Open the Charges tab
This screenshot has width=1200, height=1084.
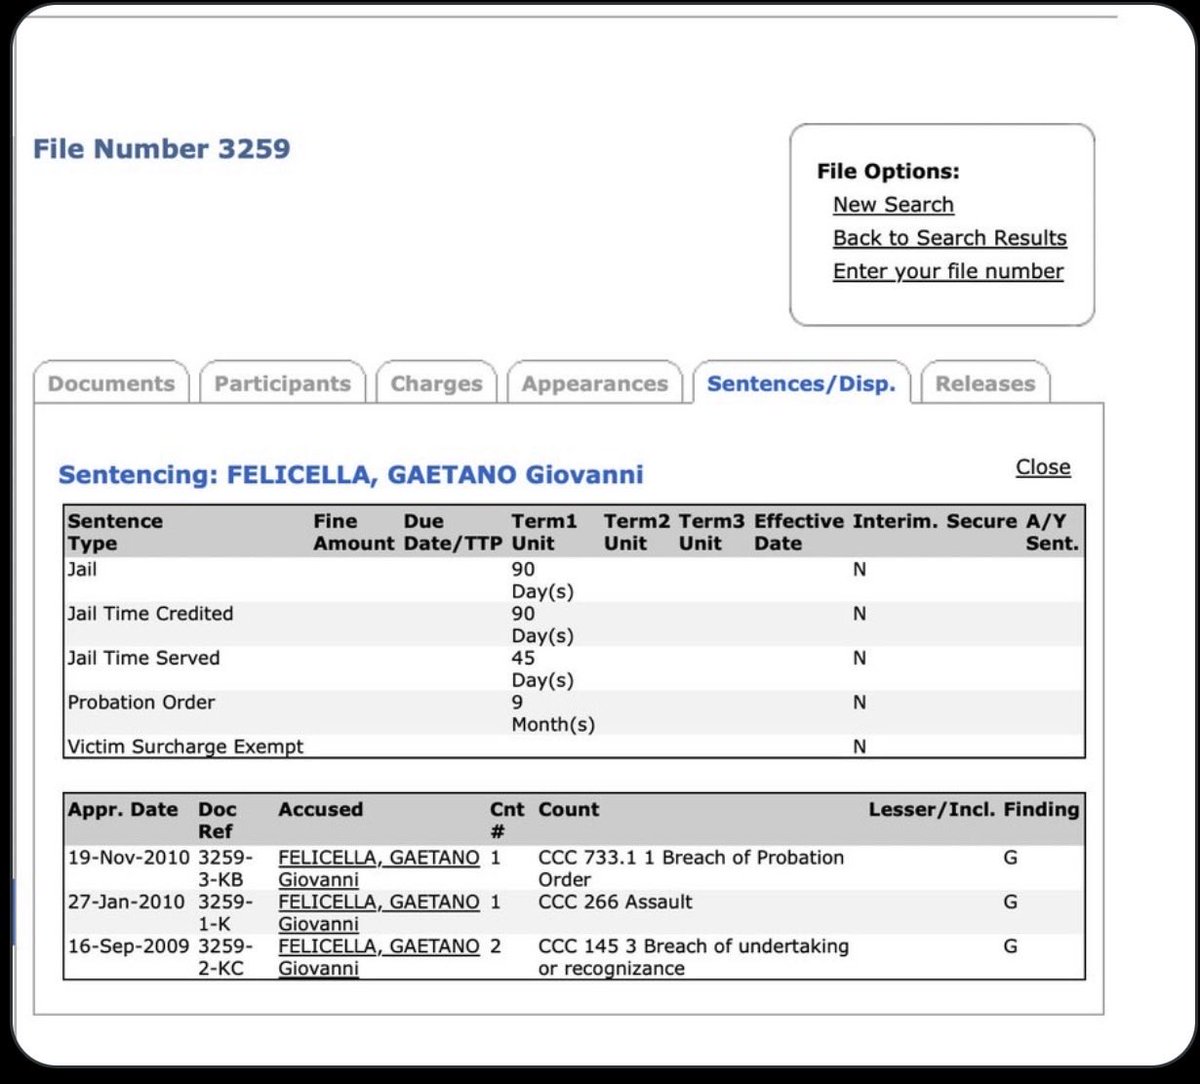tap(436, 383)
